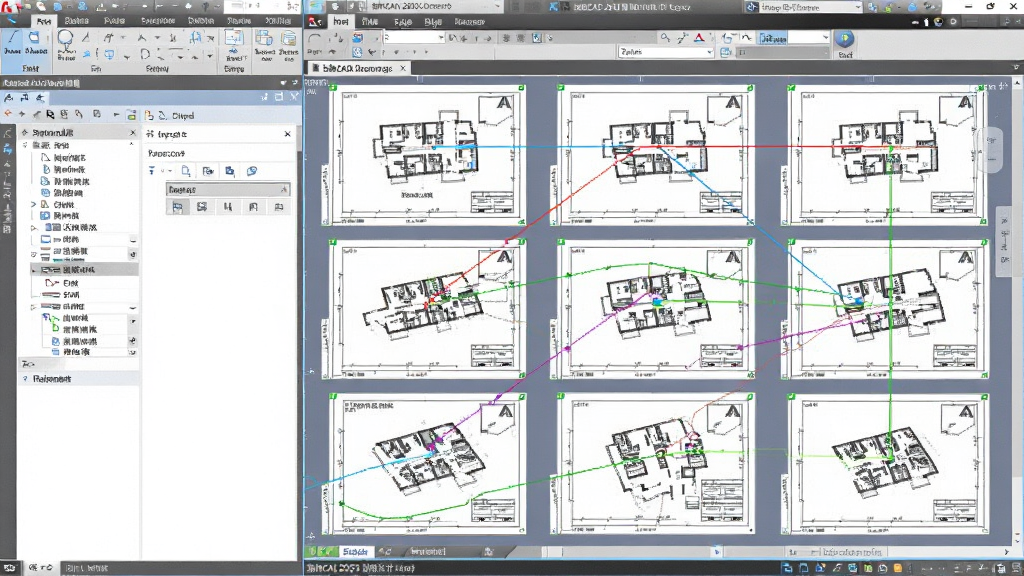Collapse the root node of the project tree
The image size is (1024, 576).
tap(25, 145)
